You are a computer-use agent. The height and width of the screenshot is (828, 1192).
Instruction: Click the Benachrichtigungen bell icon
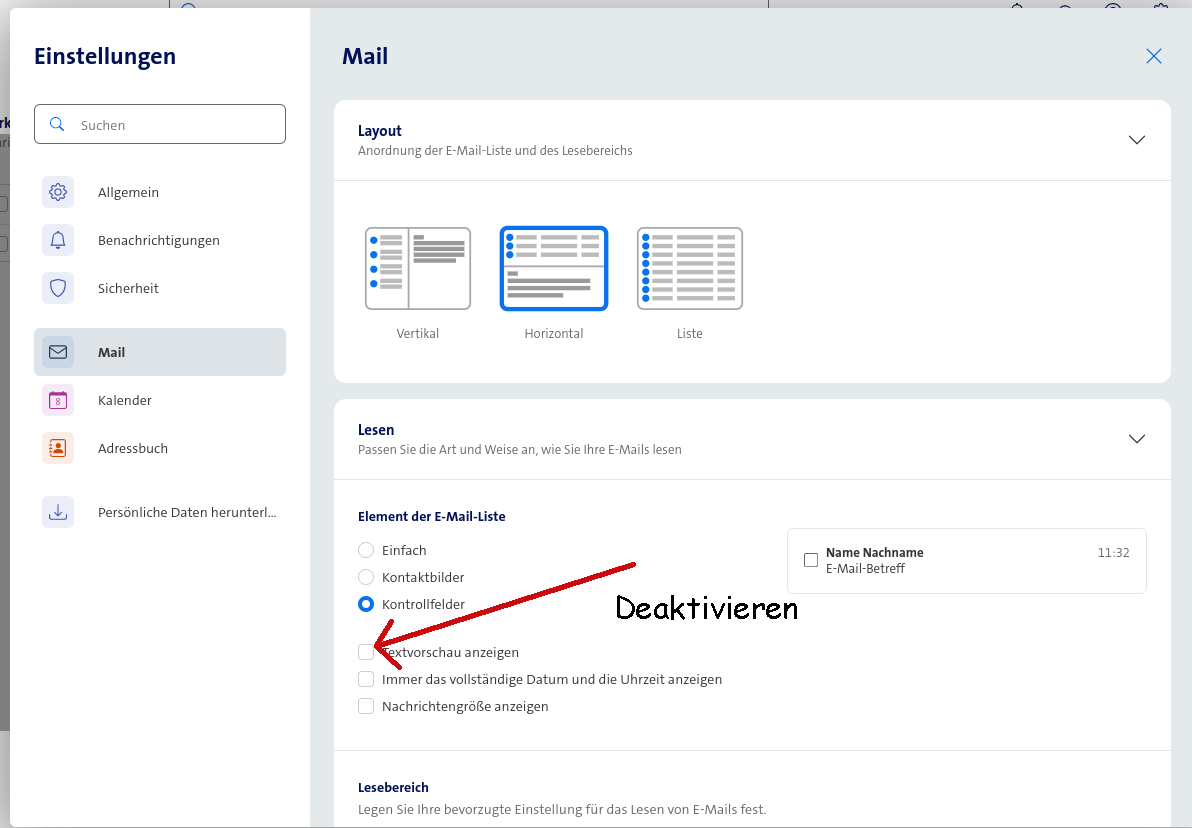58,240
